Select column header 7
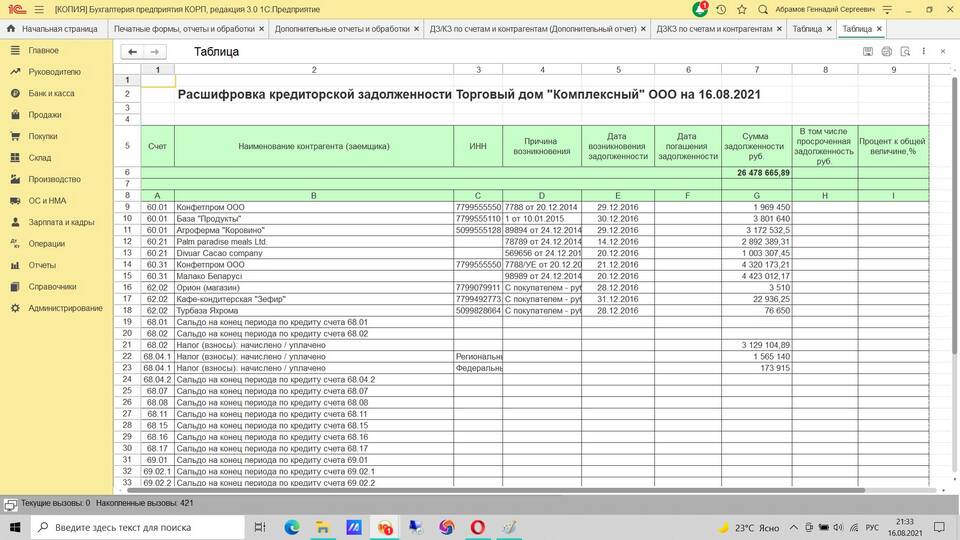 point(757,70)
